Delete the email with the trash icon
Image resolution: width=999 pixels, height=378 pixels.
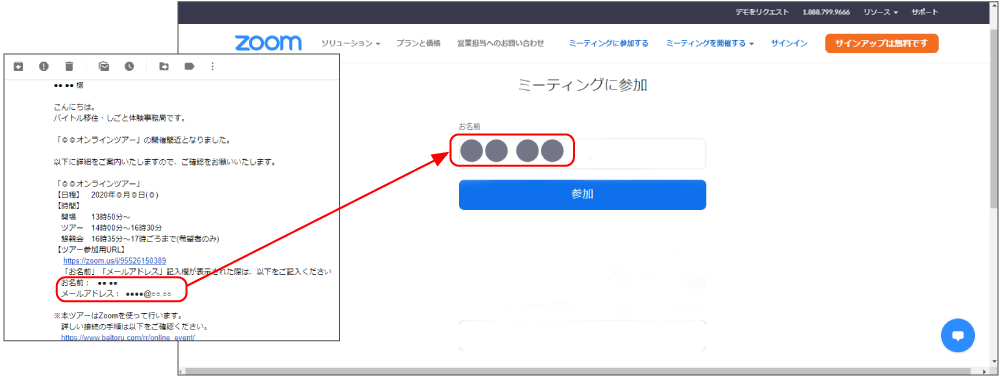point(69,66)
